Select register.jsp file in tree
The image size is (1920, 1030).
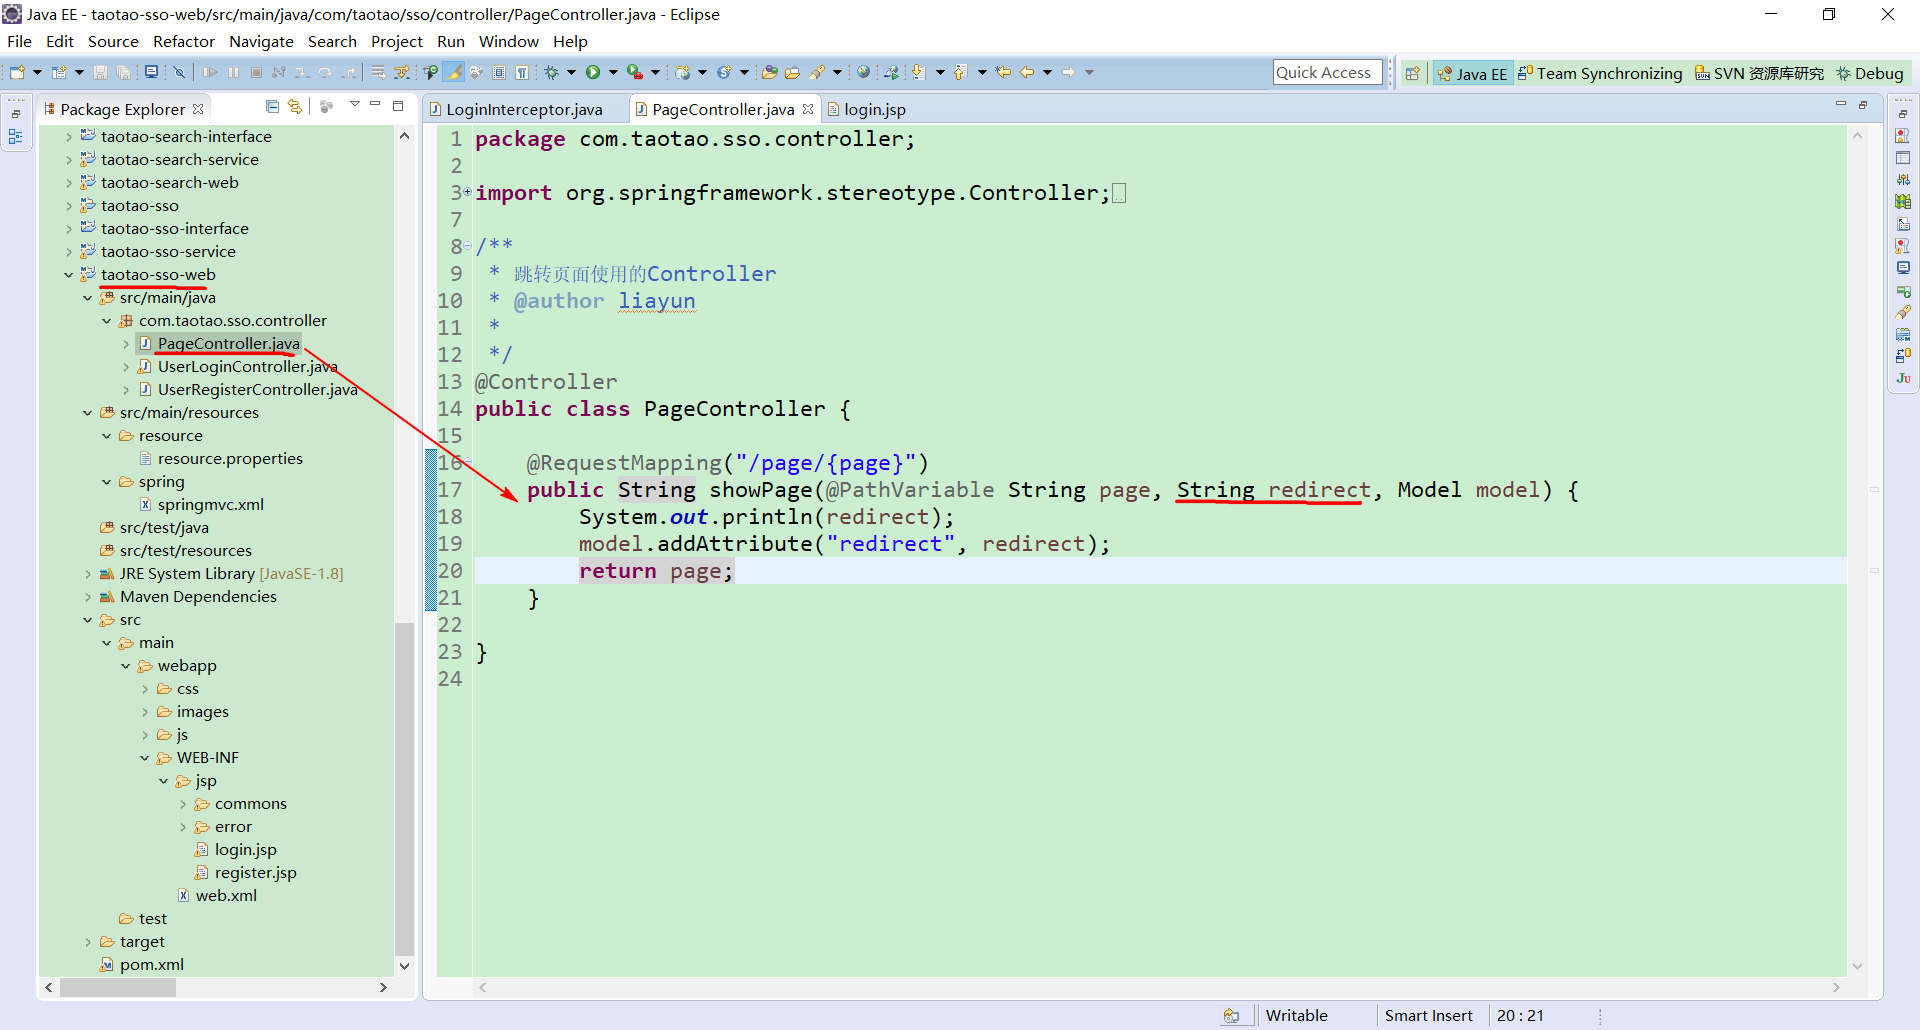point(255,873)
